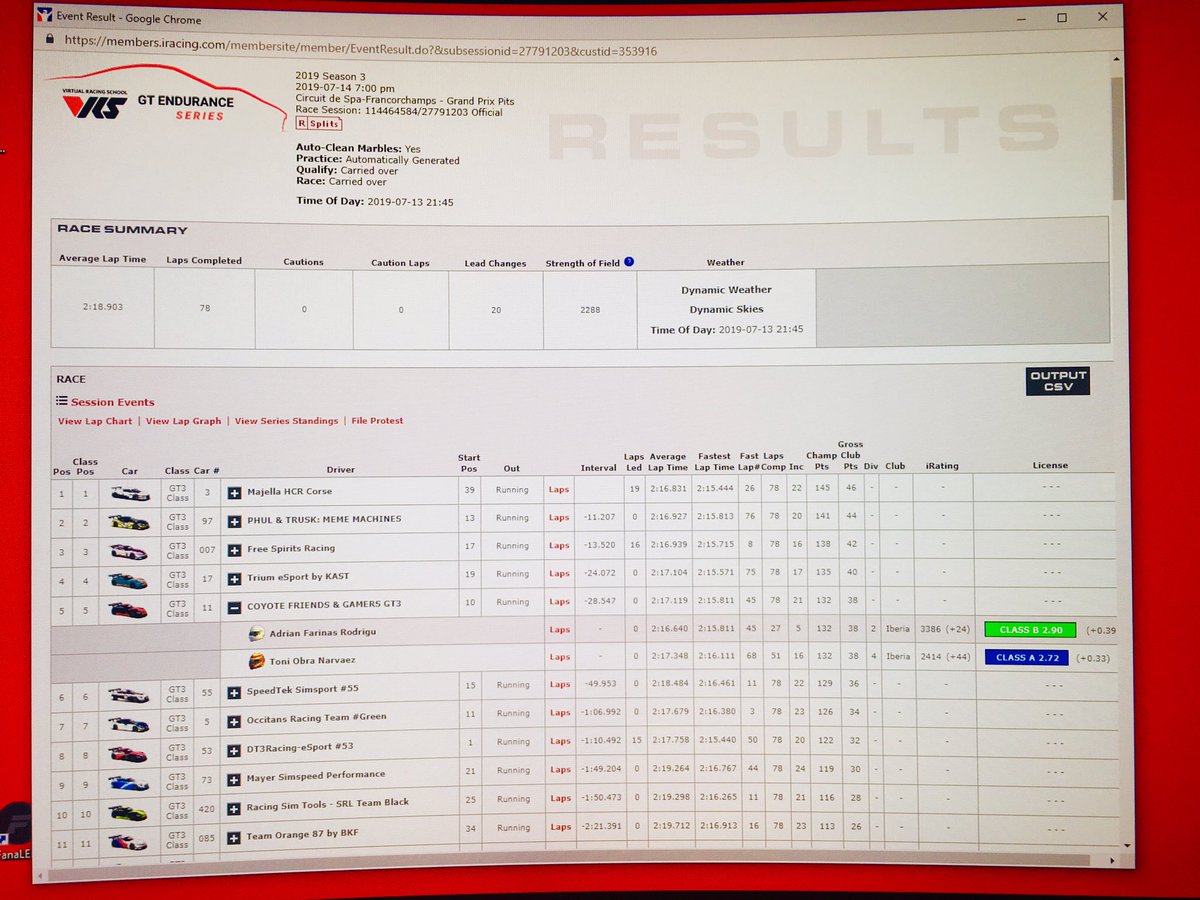Click the Splits button near race session

pos(318,123)
